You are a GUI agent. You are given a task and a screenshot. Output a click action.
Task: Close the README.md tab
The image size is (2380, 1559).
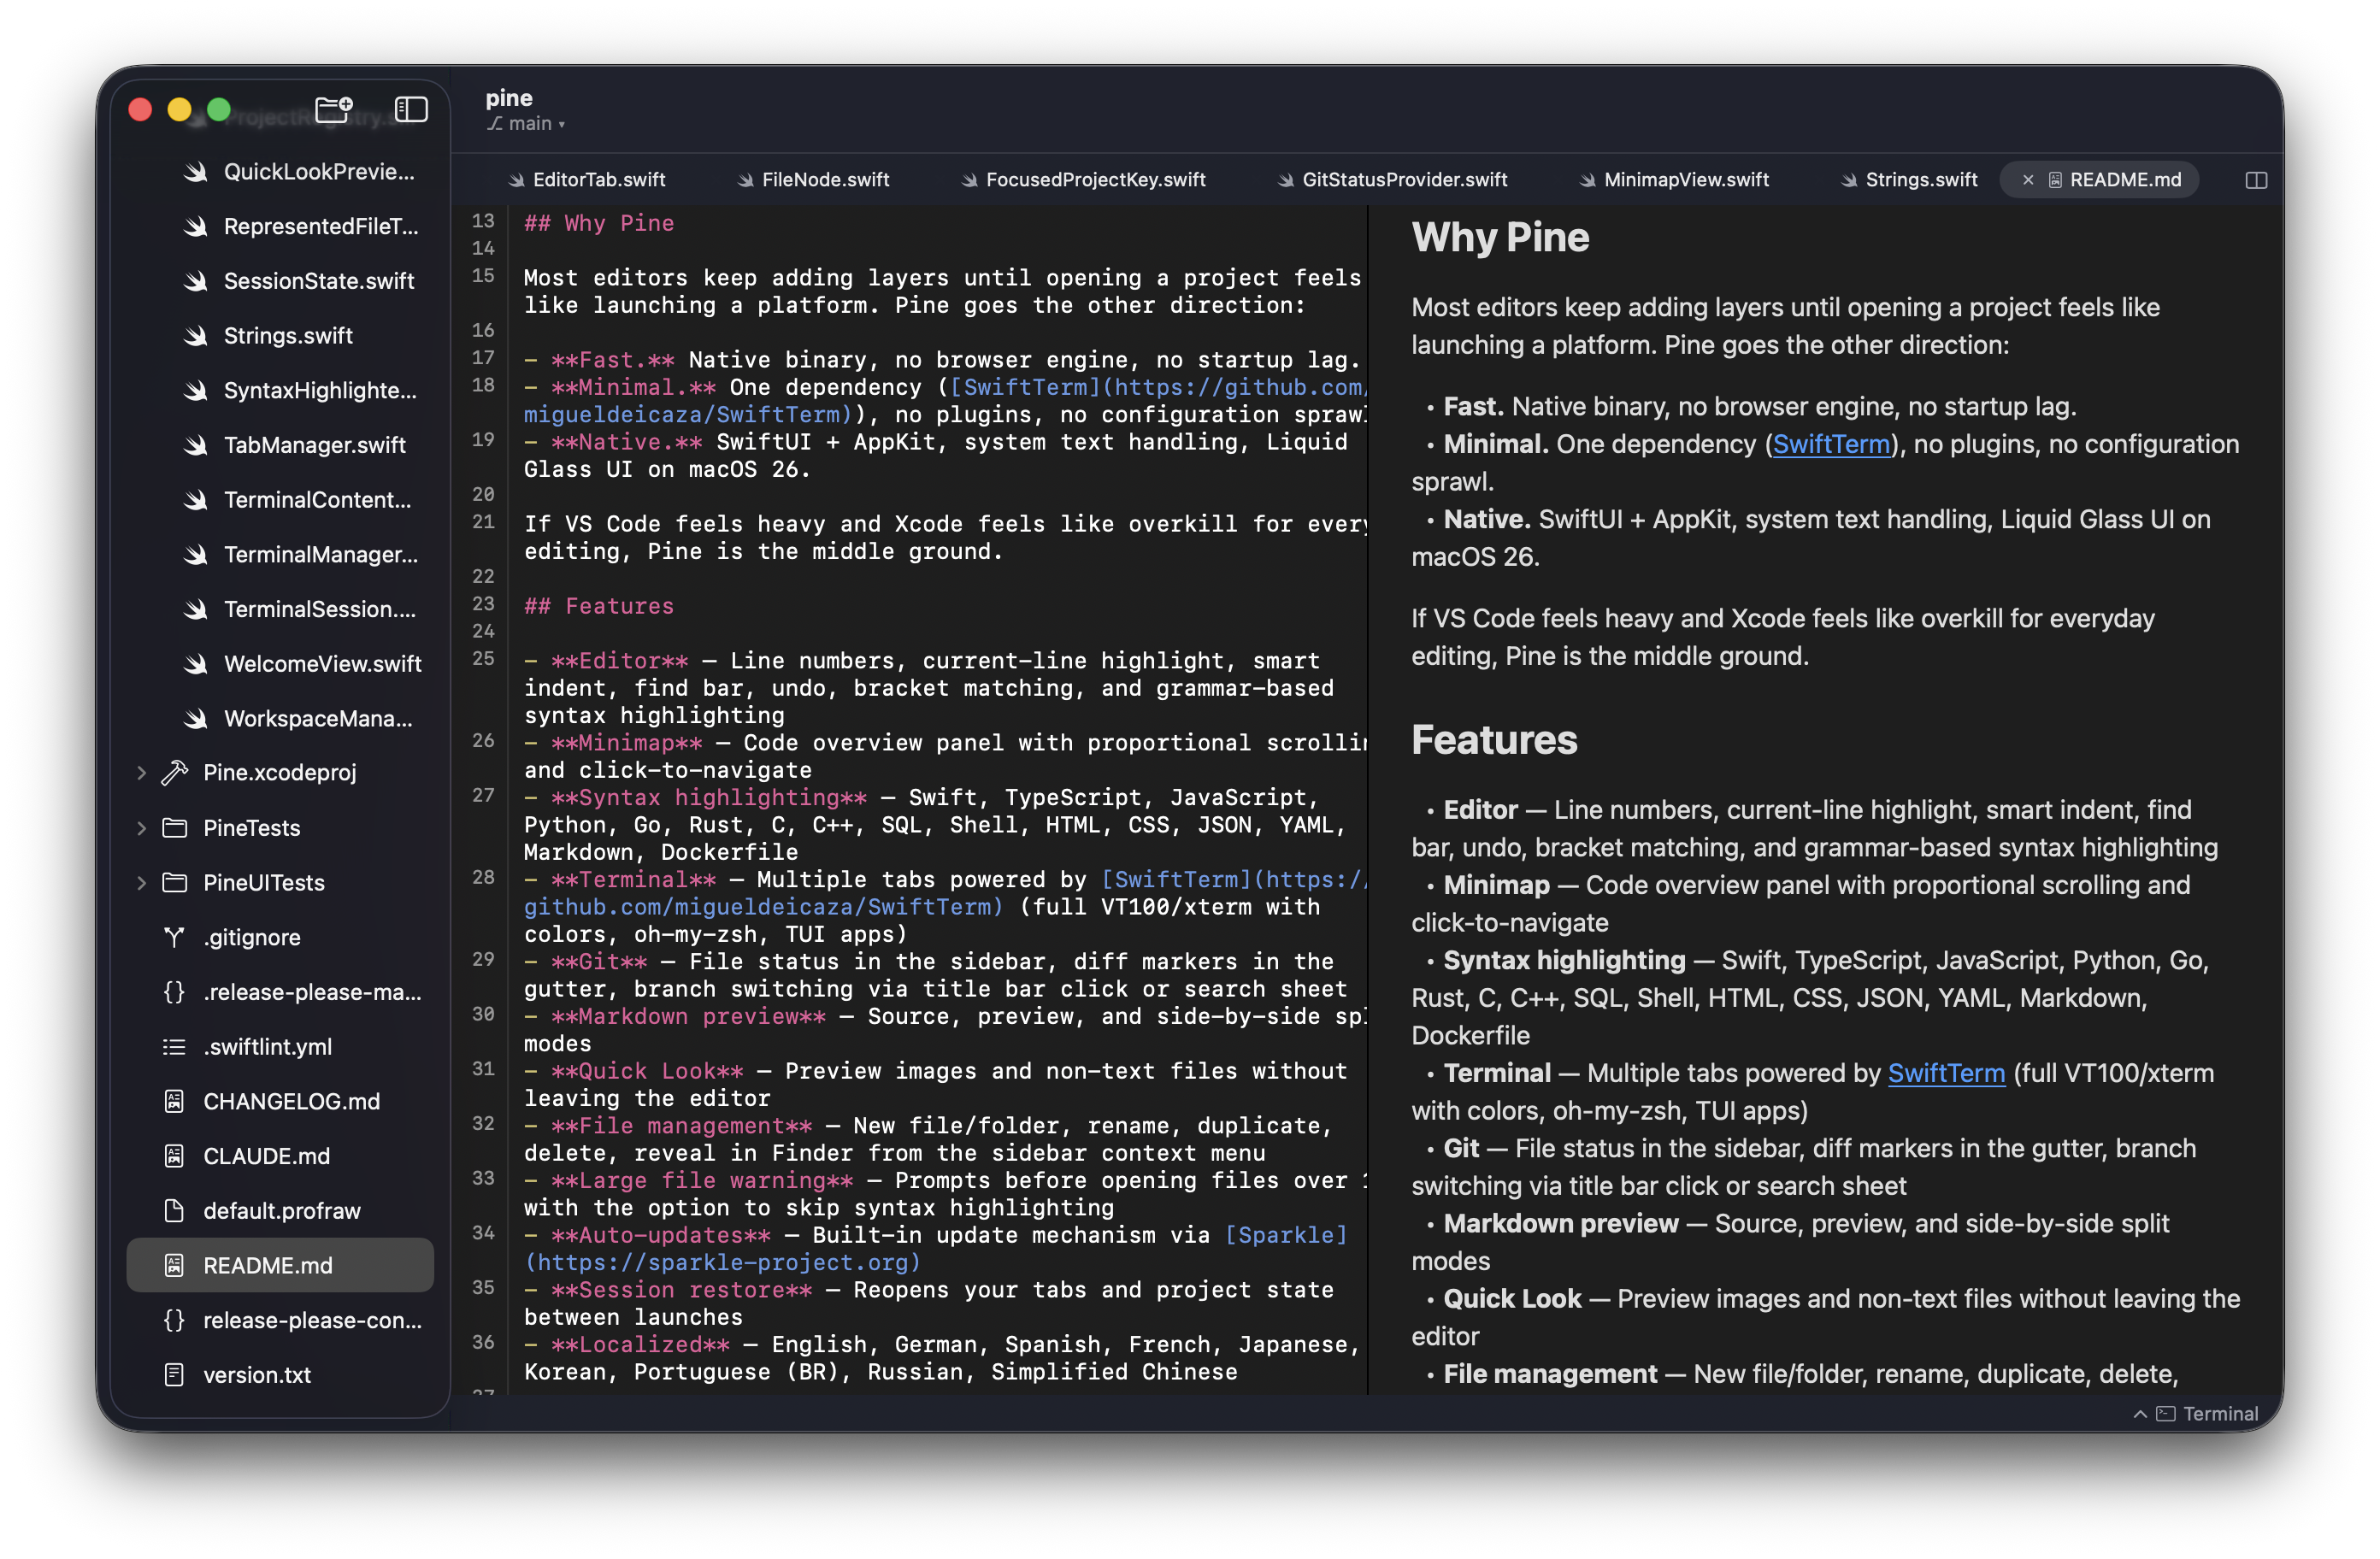(x=2028, y=180)
